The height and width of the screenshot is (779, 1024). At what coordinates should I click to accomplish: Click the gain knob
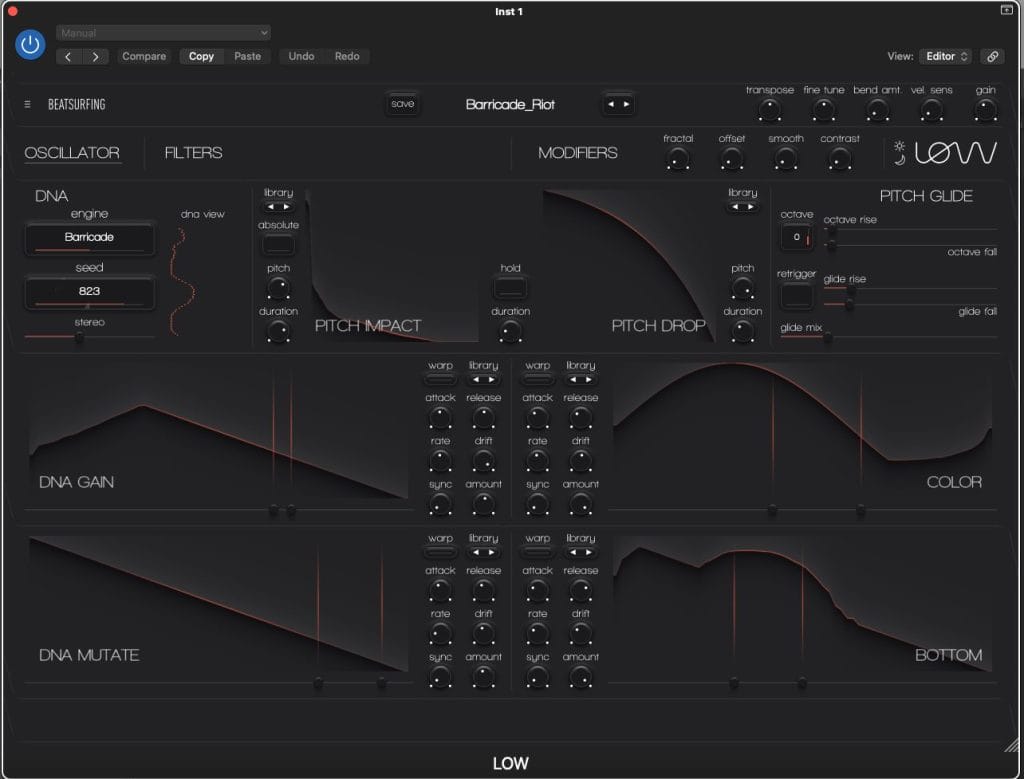coord(985,112)
